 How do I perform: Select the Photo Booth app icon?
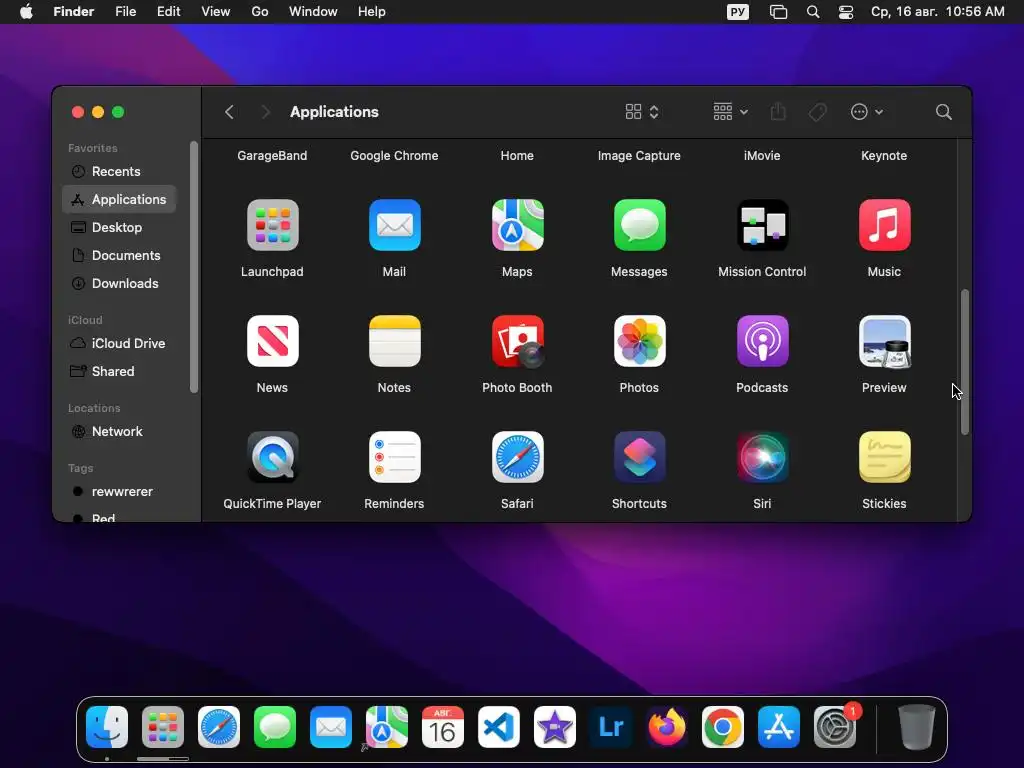(x=517, y=341)
